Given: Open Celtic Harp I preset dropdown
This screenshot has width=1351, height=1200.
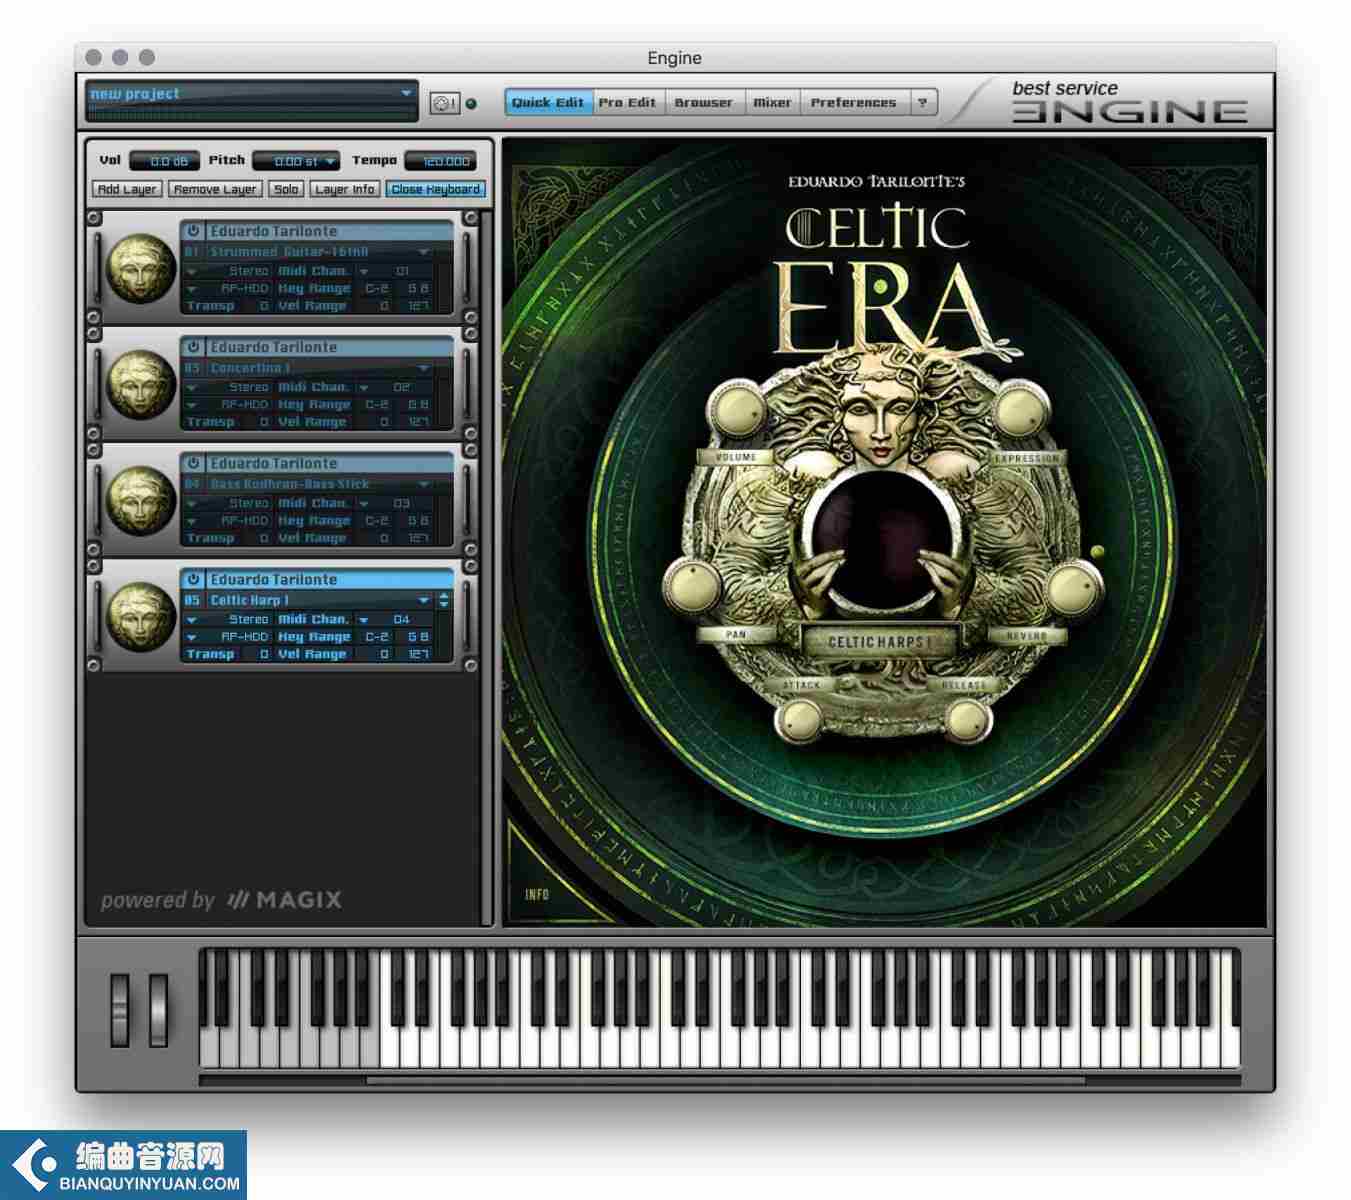Looking at the screenshot, I should (424, 600).
